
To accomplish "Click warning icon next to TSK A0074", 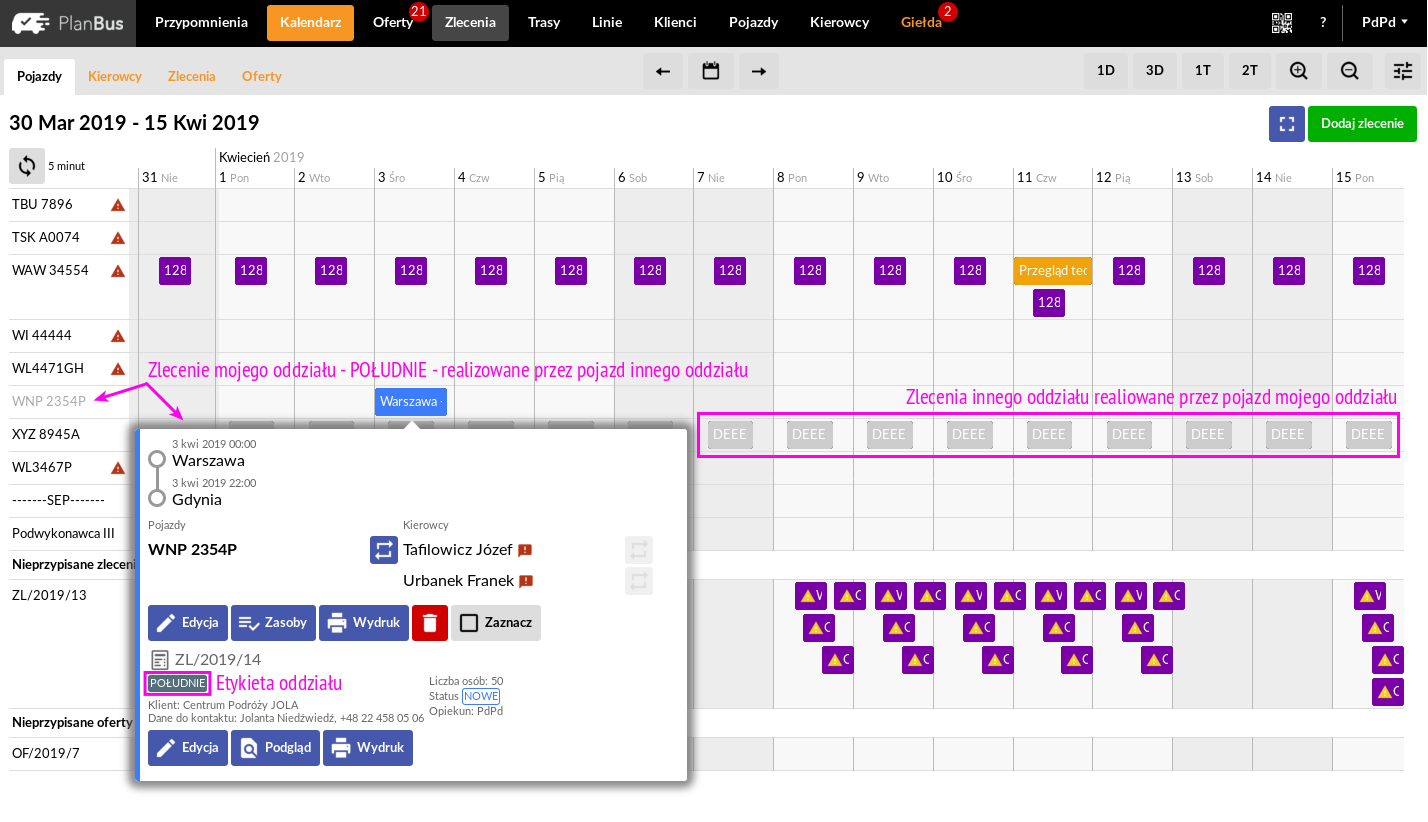I will pyautogui.click(x=117, y=238).
